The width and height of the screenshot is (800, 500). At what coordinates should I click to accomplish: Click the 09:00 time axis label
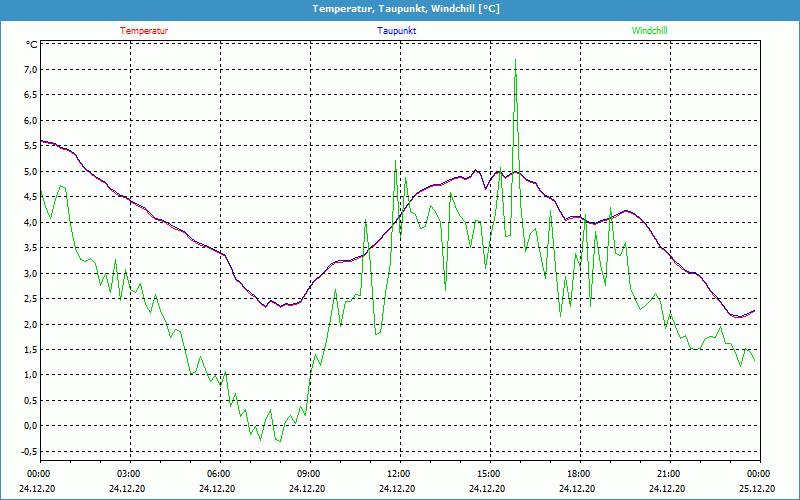307,474
